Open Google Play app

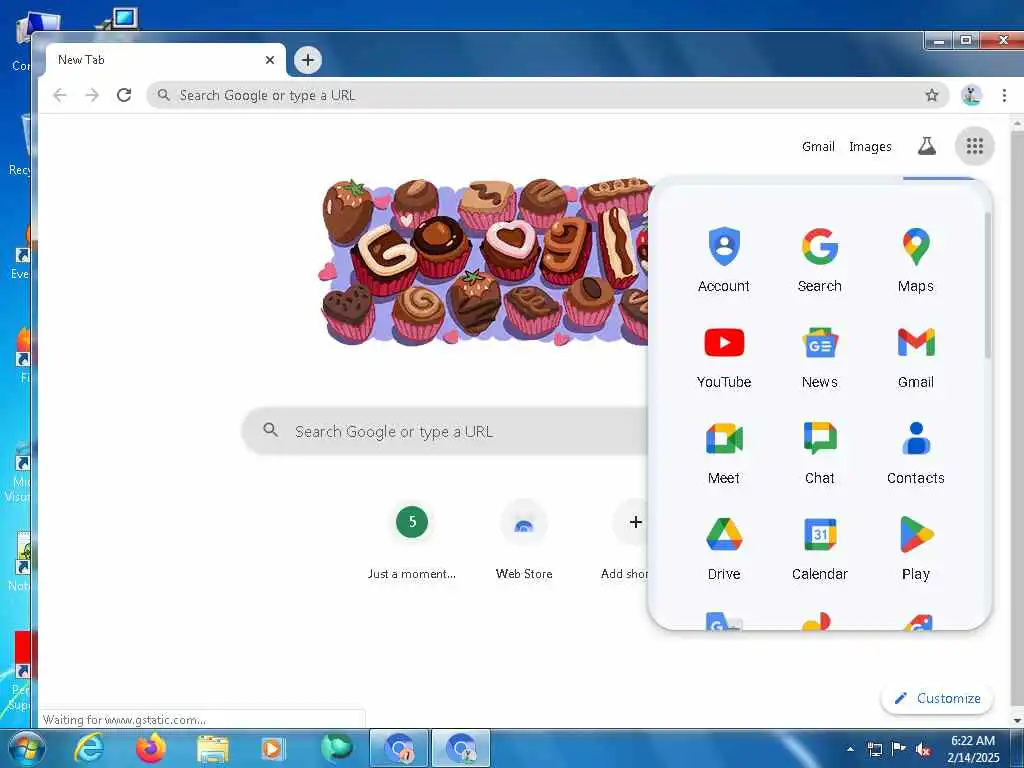click(916, 549)
